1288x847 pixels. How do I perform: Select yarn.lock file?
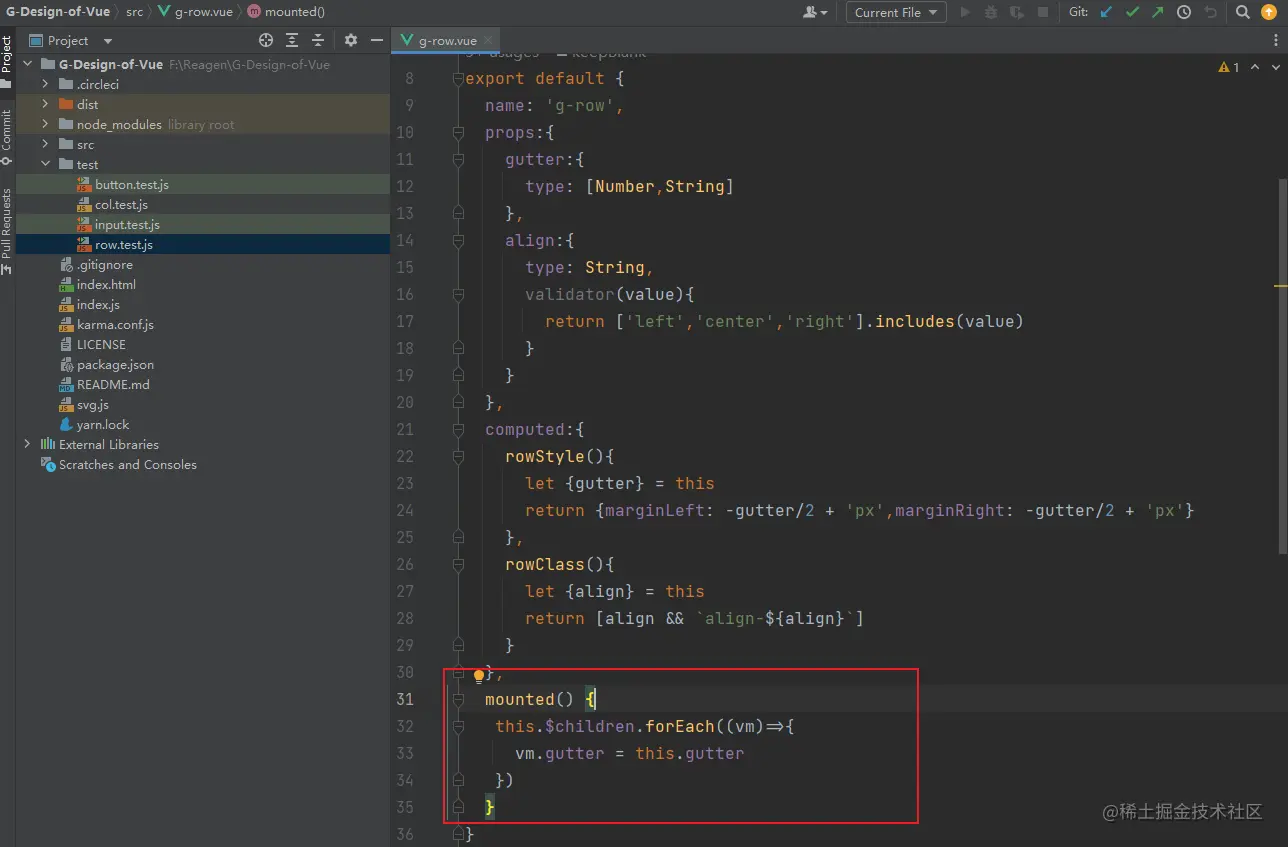click(103, 424)
